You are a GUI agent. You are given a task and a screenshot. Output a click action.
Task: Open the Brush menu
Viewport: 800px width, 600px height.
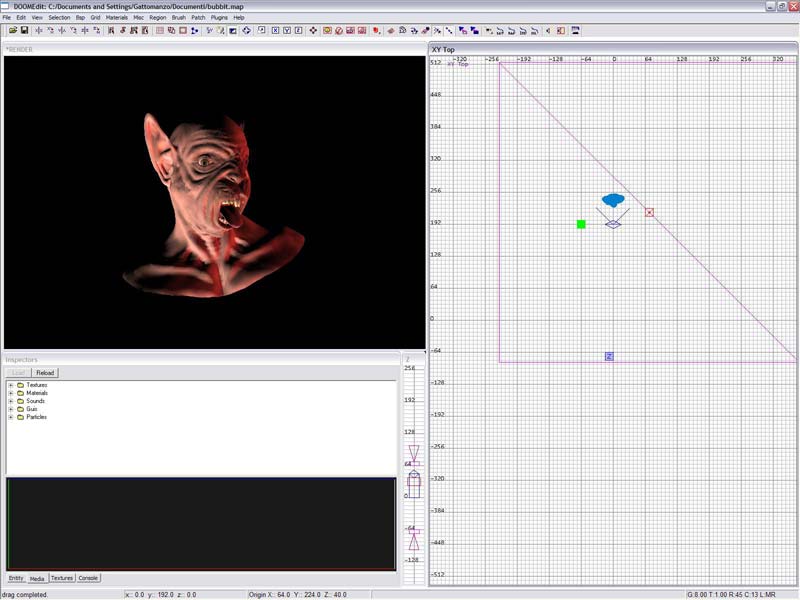(179, 17)
